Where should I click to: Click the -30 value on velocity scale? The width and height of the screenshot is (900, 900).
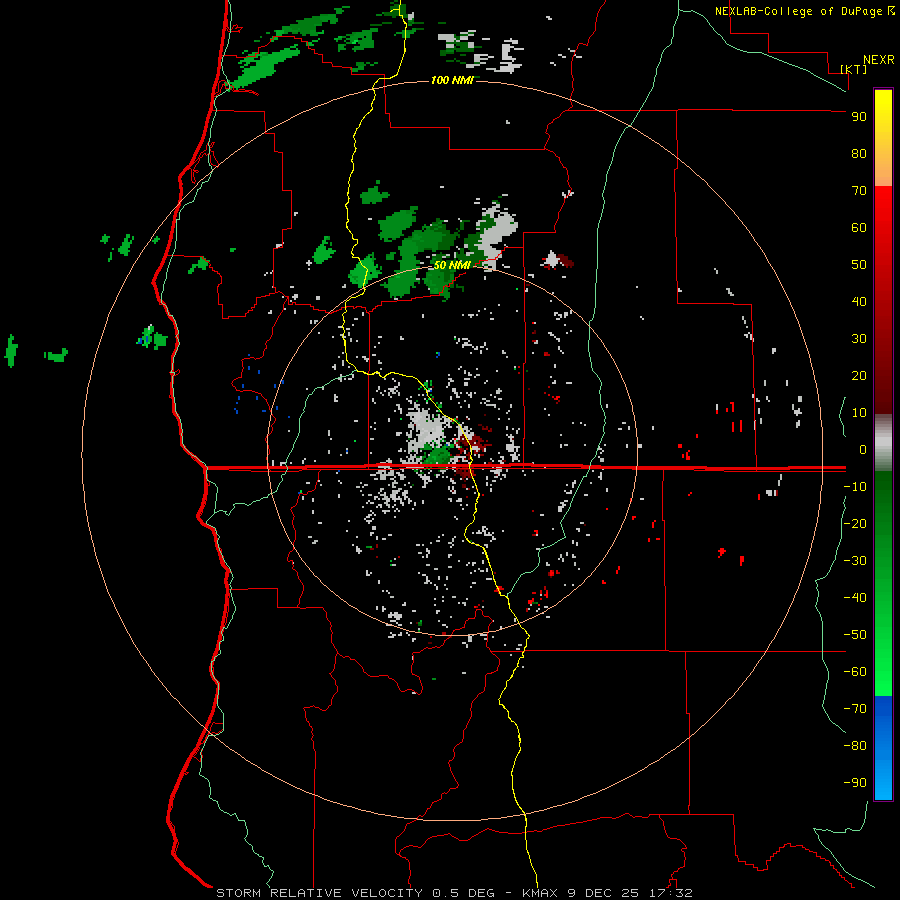point(855,561)
